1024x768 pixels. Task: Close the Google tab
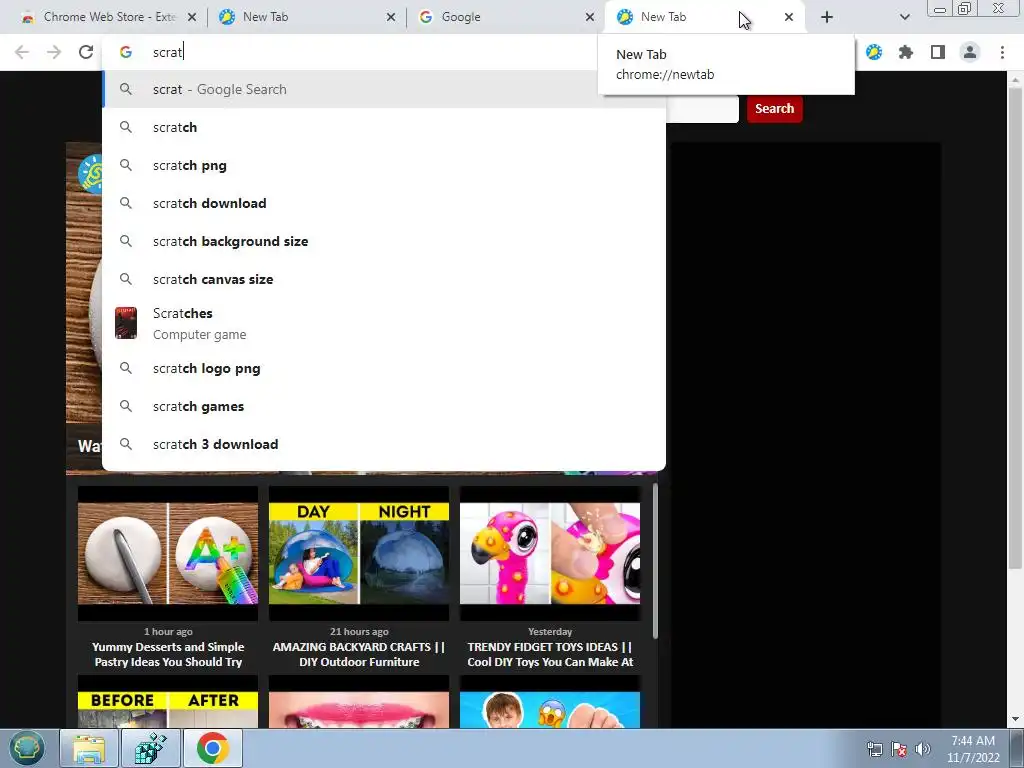[590, 17]
